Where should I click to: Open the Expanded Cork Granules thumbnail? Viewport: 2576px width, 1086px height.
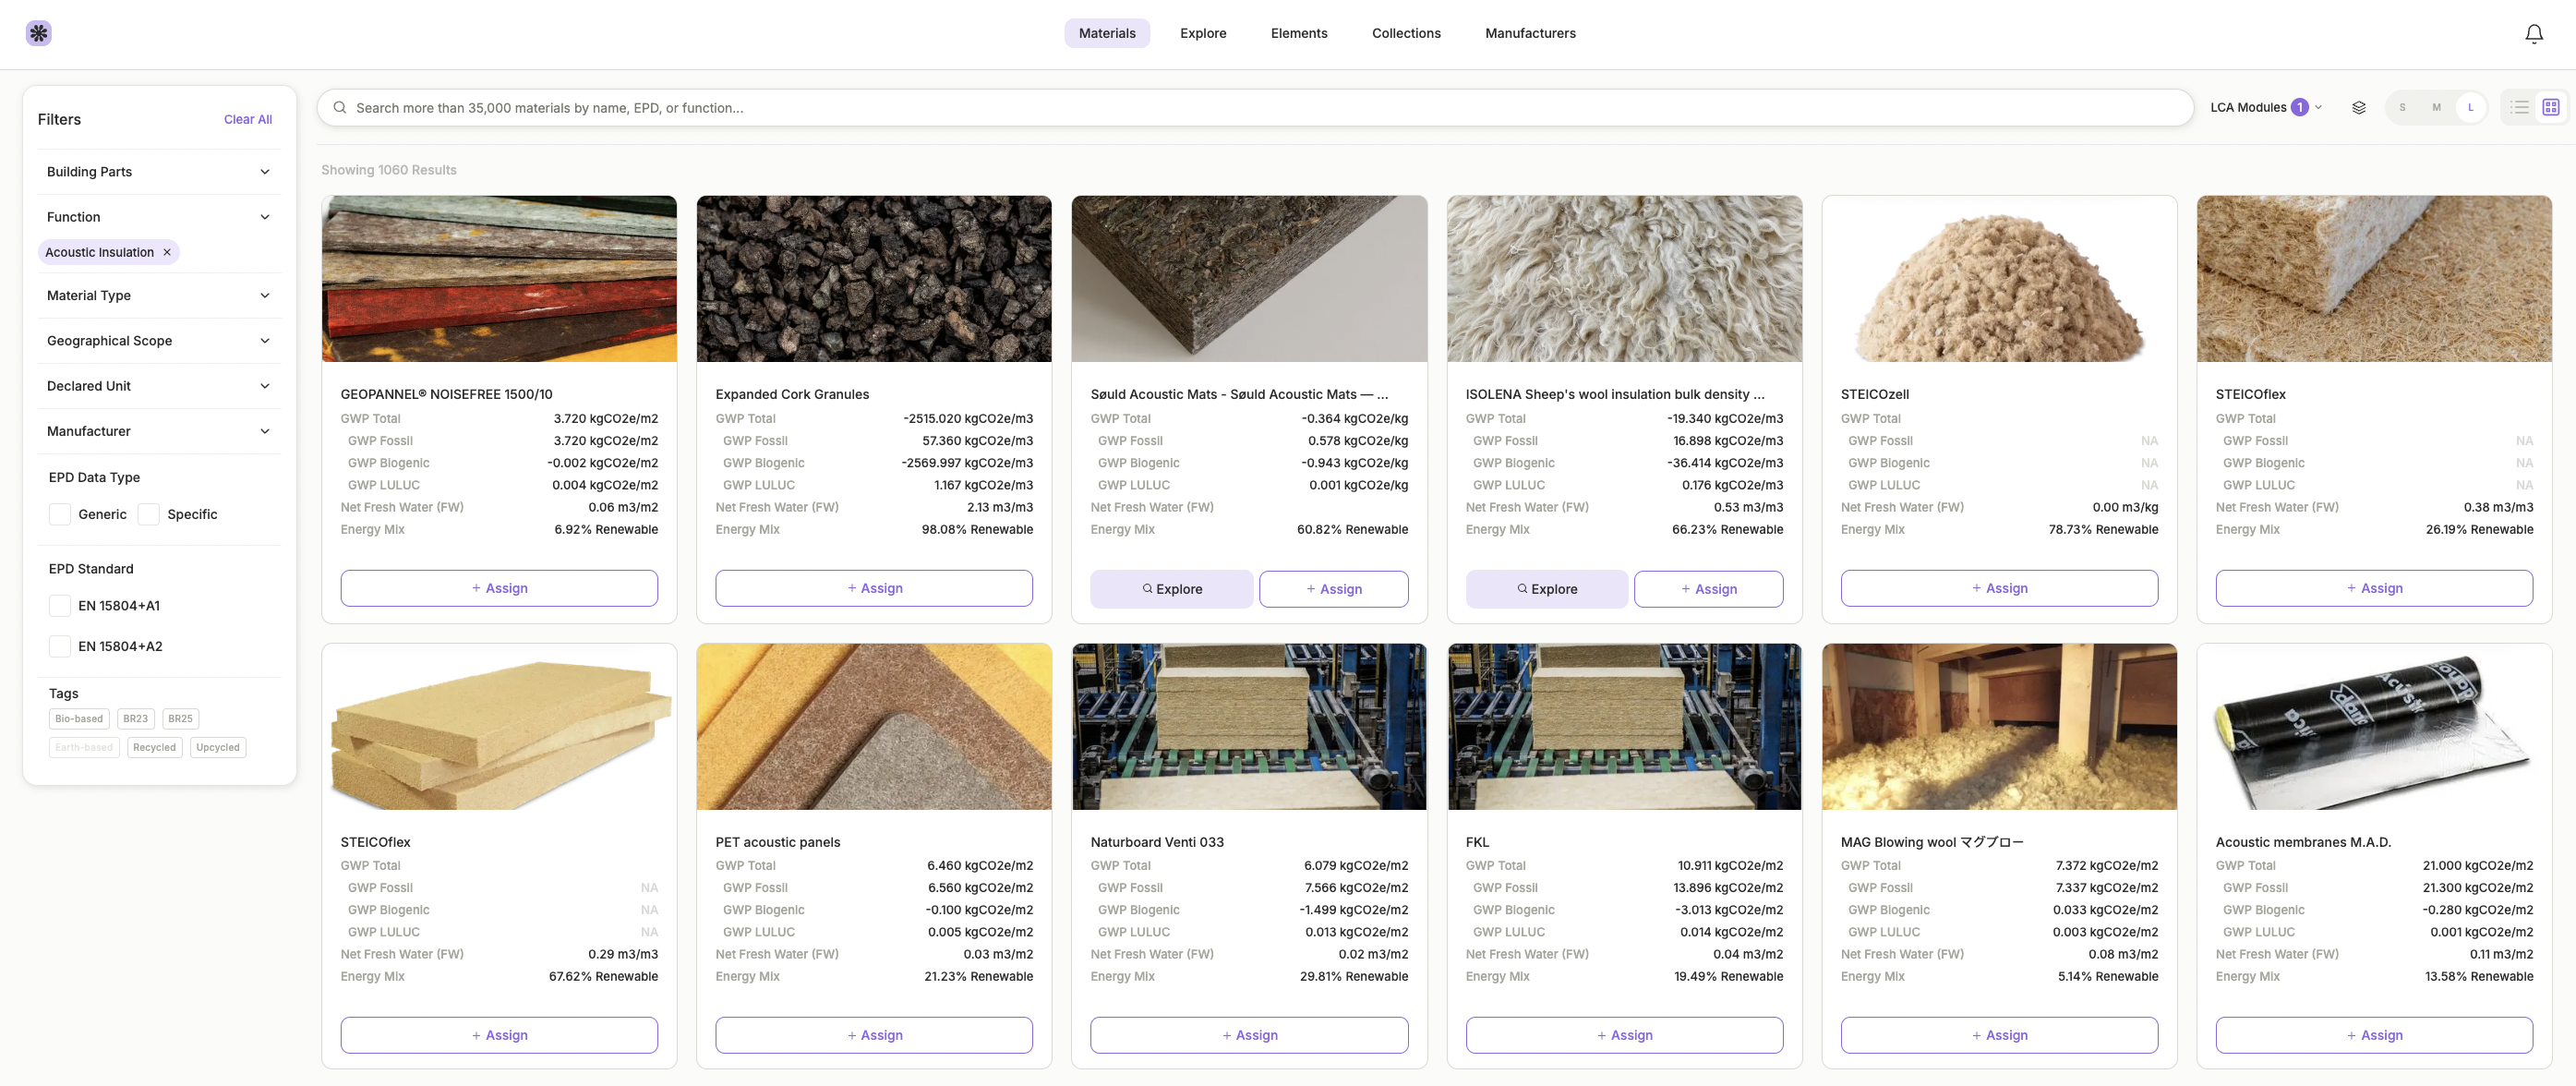(x=873, y=279)
